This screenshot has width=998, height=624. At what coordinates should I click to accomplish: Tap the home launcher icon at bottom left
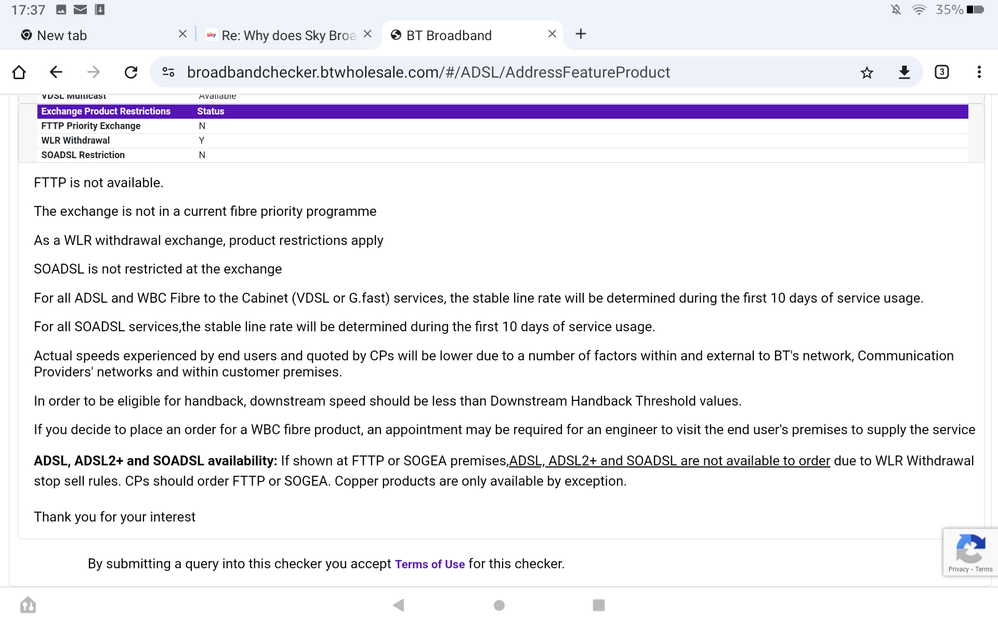point(27,604)
